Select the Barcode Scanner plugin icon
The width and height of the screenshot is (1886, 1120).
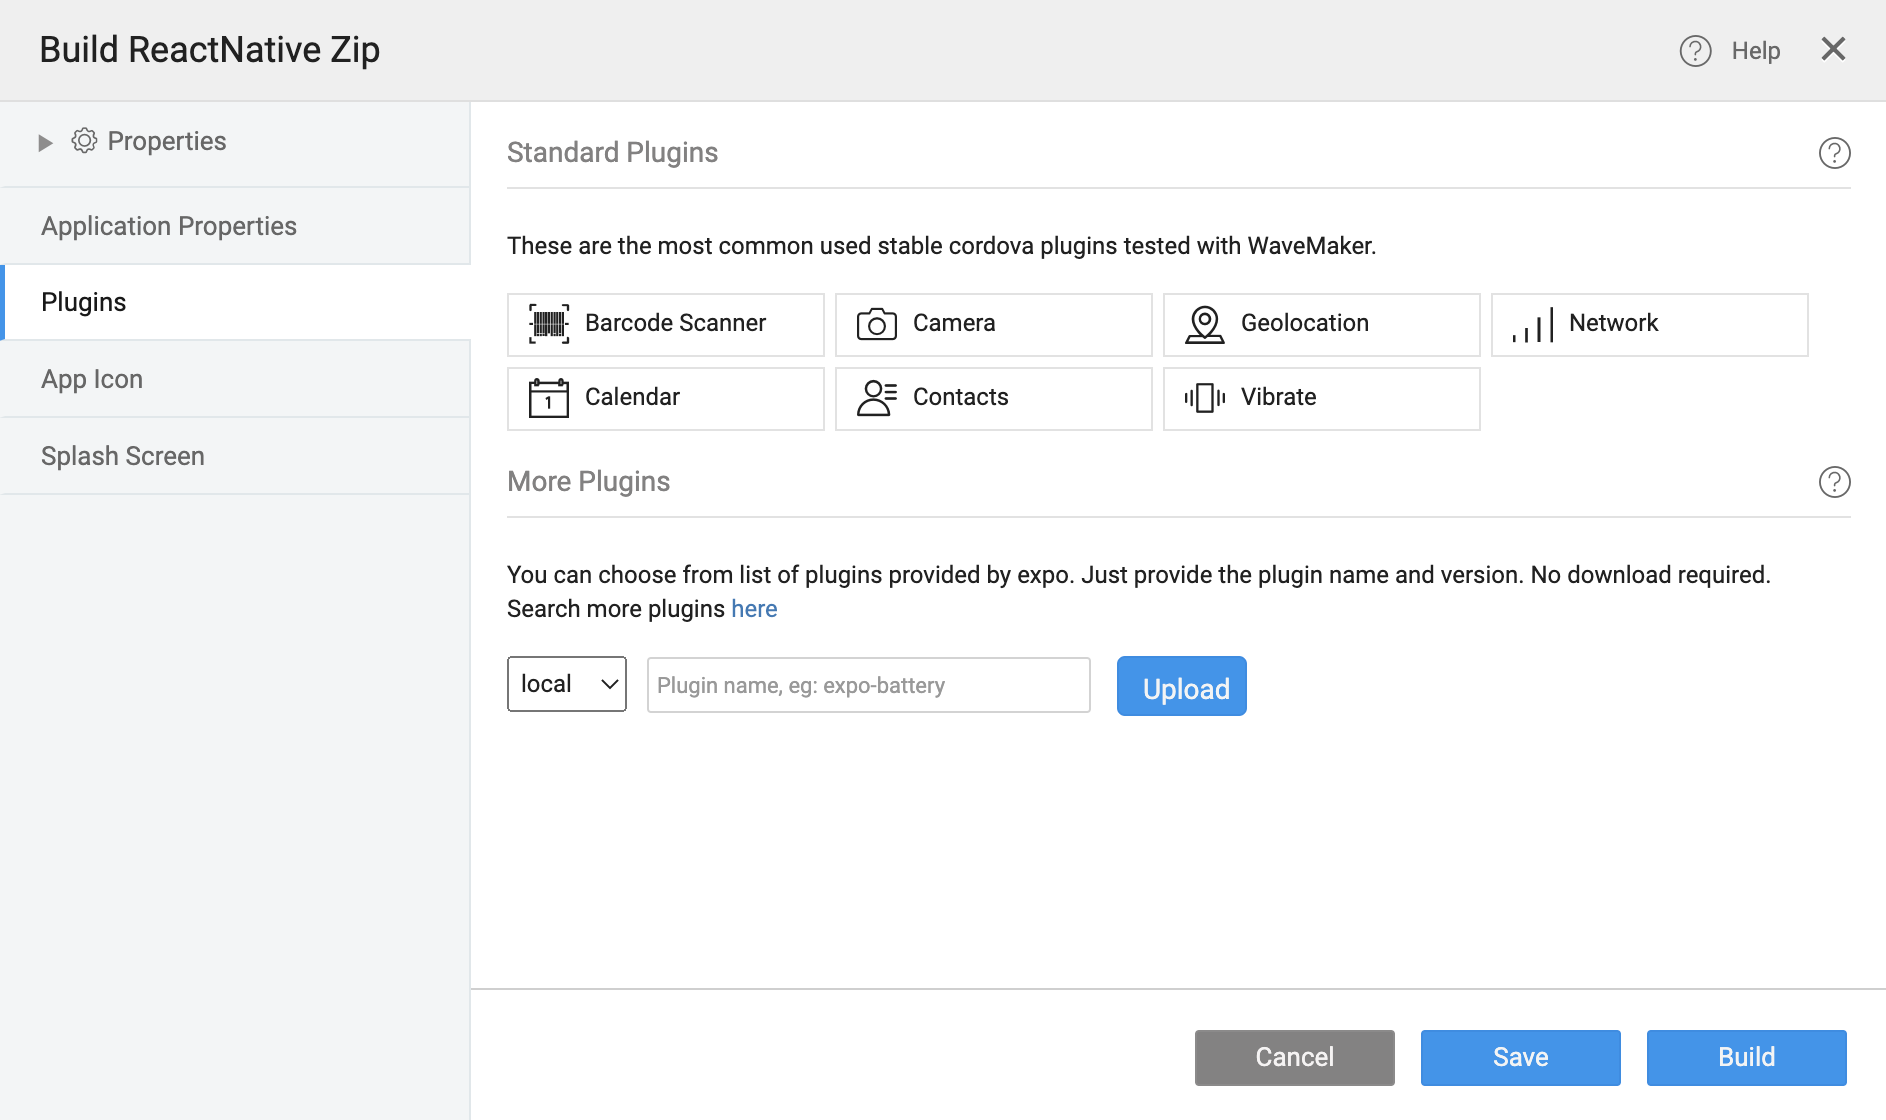549,323
